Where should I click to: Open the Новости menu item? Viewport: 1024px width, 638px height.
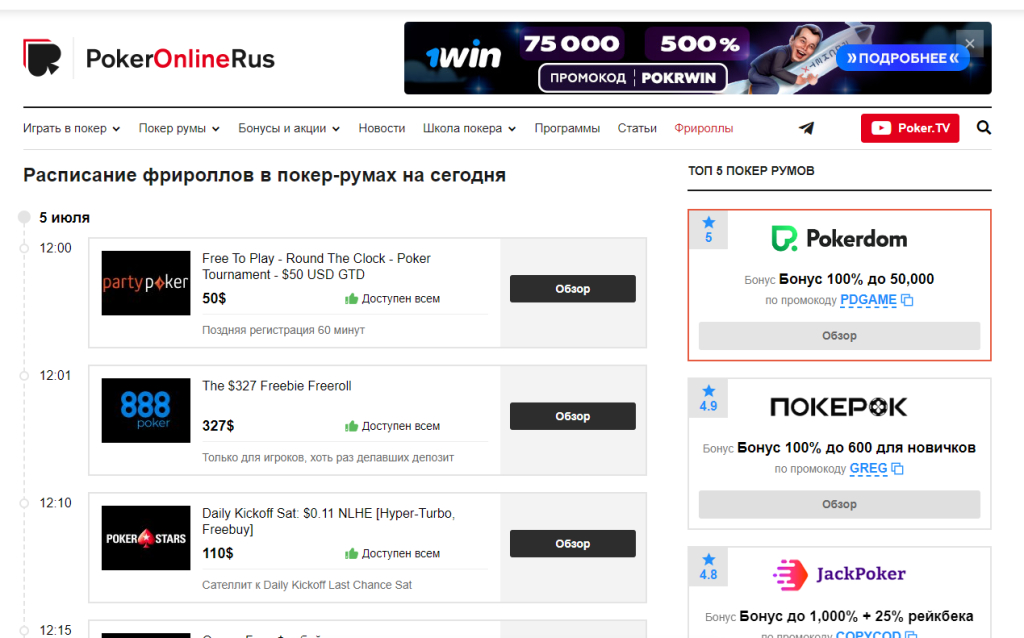pyautogui.click(x=381, y=128)
